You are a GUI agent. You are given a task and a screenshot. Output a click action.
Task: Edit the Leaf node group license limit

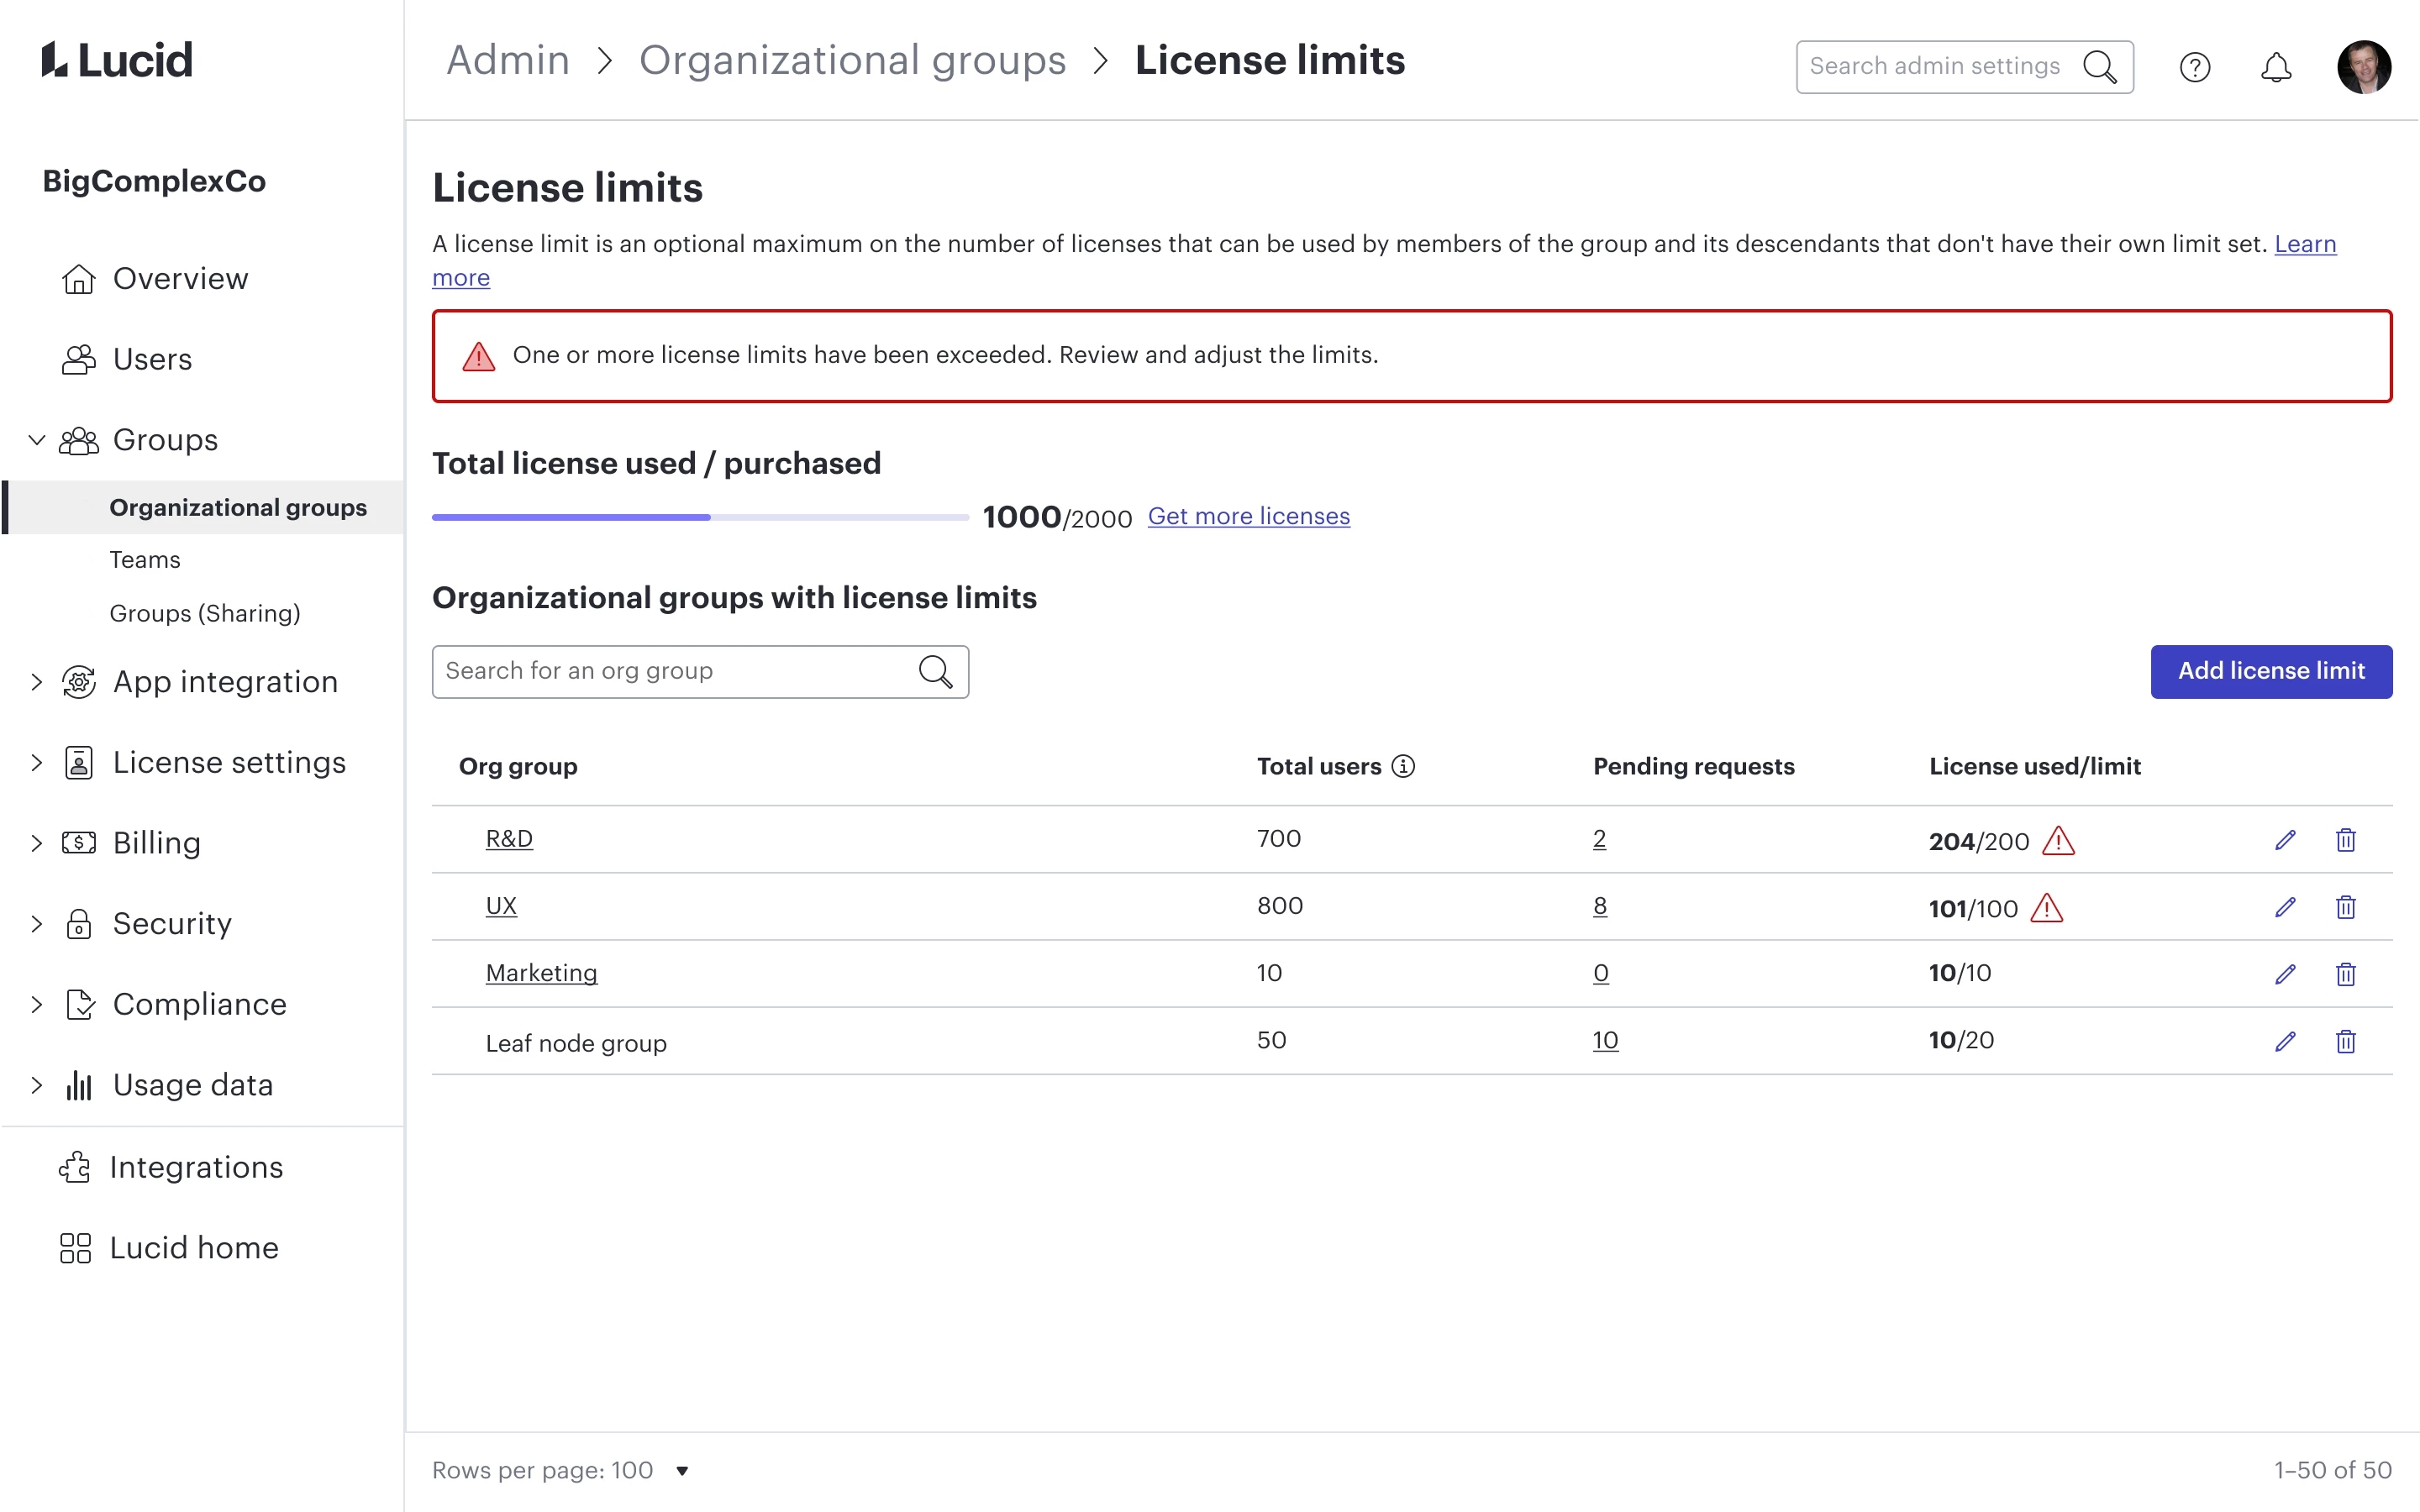(2285, 1041)
